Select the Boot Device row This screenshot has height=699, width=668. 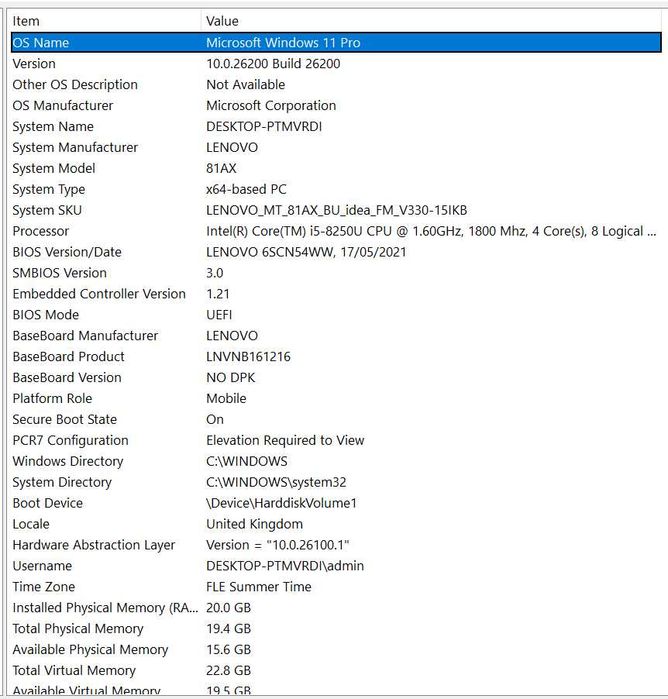point(336,503)
